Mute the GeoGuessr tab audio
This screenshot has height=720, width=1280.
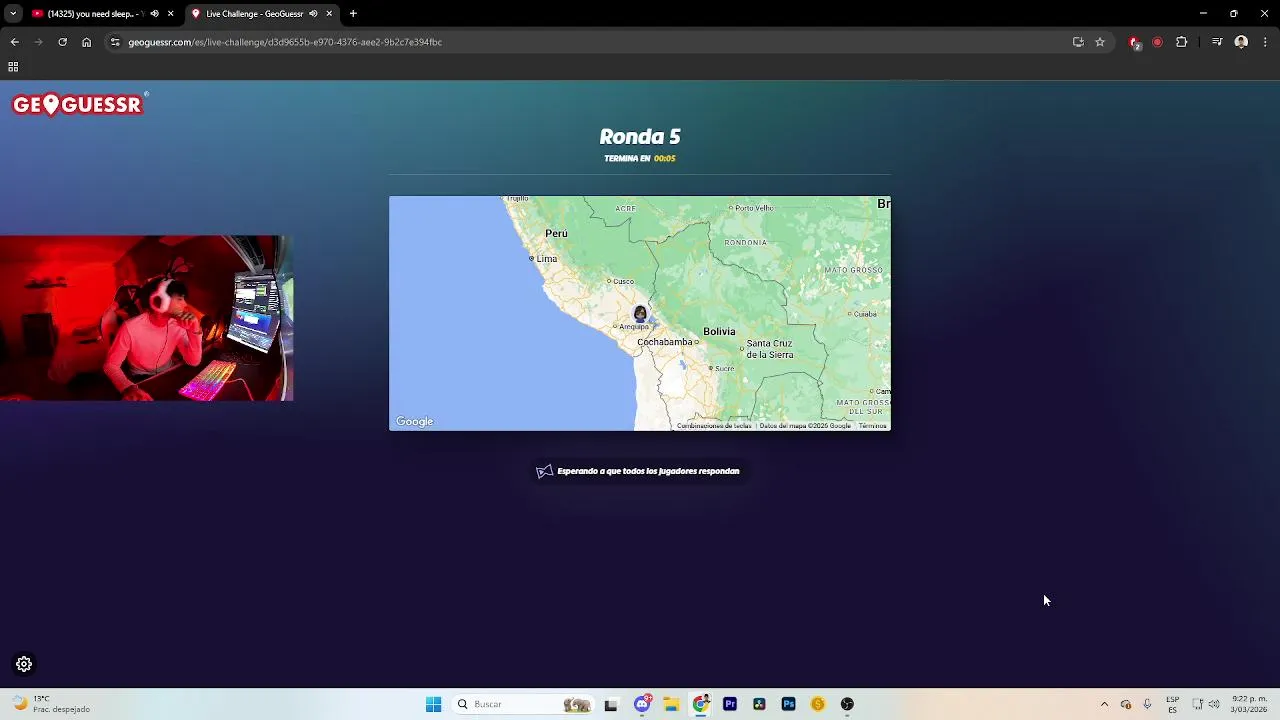313,14
